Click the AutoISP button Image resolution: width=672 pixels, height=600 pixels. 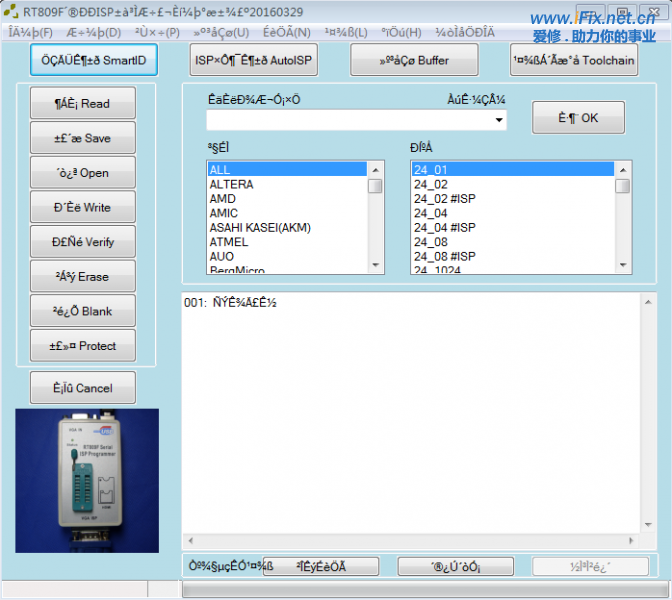click(x=254, y=60)
